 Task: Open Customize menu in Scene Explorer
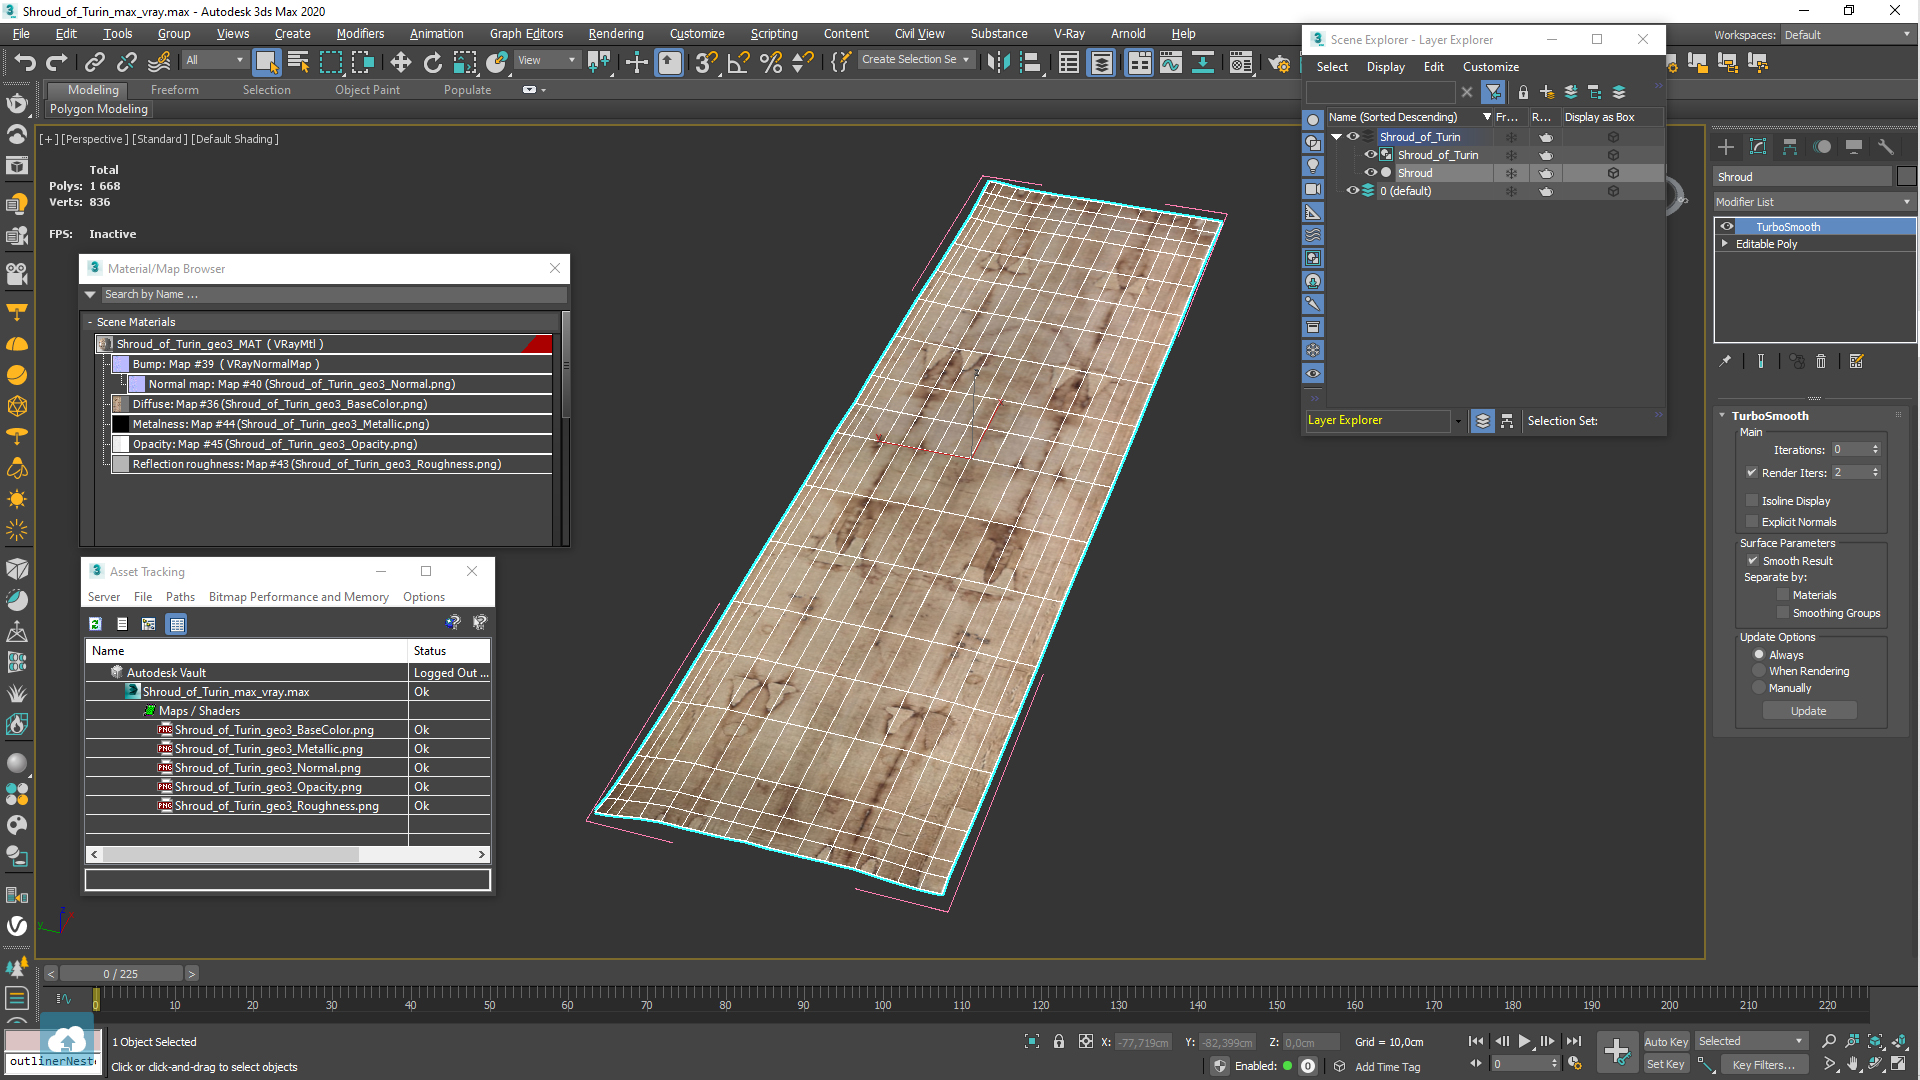pyautogui.click(x=1490, y=67)
